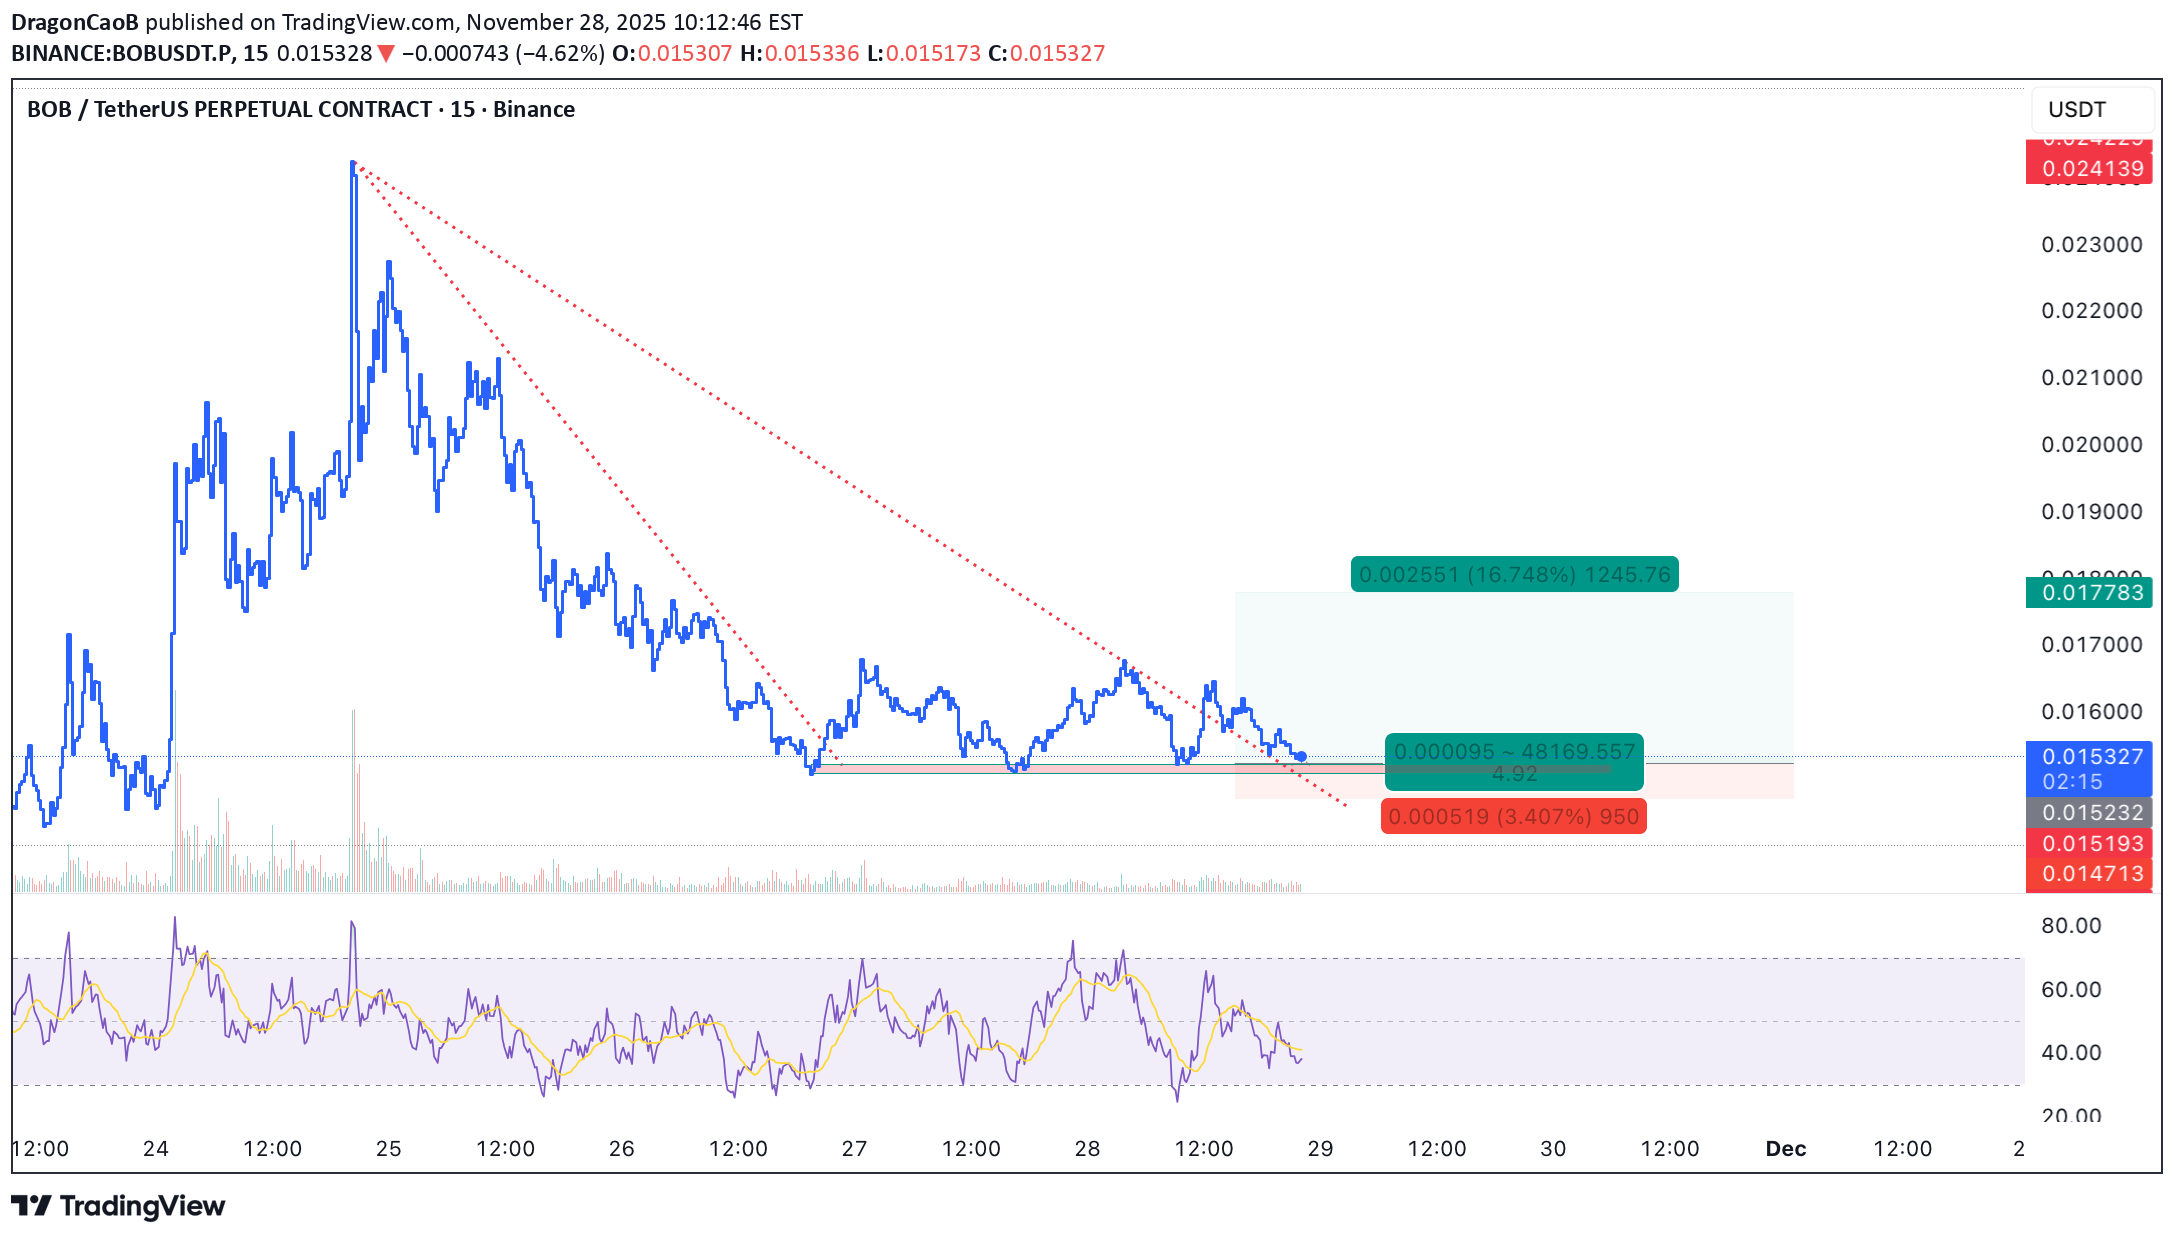The image size is (2174, 1239).
Task: Click the Dec label on time axis
Action: (1785, 1149)
